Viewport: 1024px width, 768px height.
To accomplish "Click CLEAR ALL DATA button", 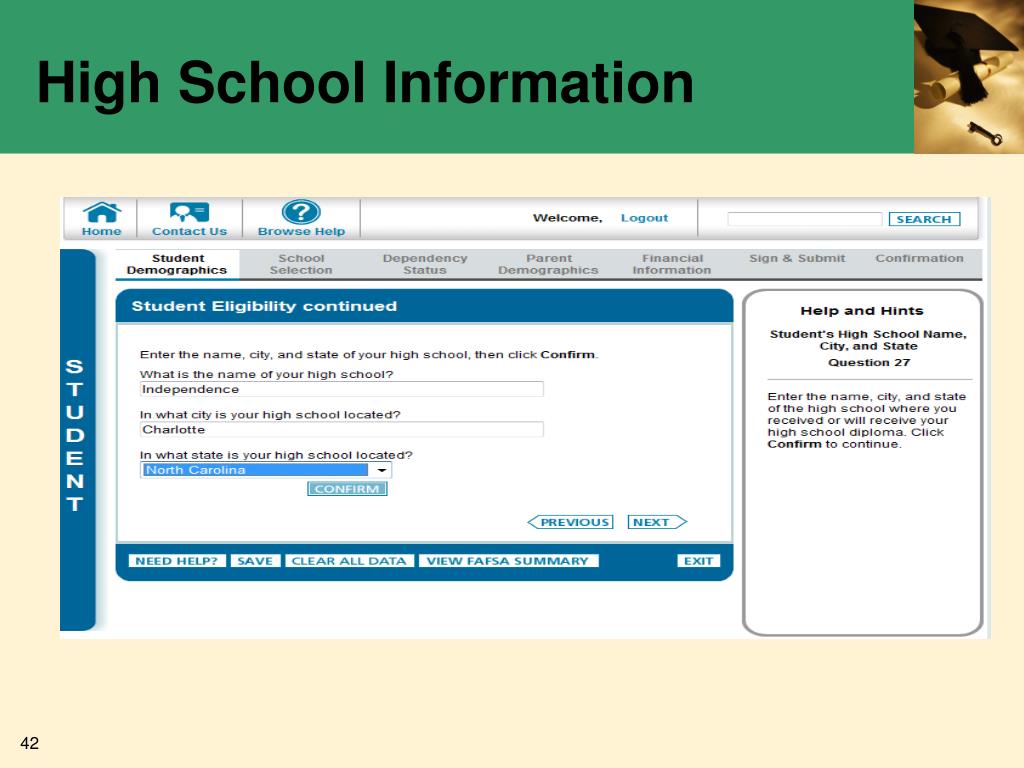I will (349, 561).
